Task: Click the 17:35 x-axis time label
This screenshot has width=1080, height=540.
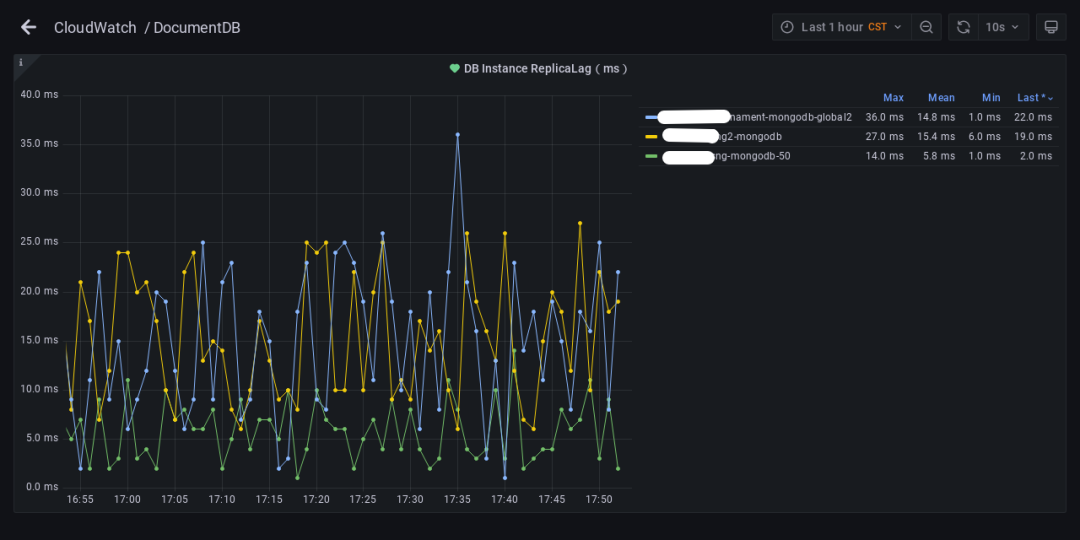Action: coord(457,499)
